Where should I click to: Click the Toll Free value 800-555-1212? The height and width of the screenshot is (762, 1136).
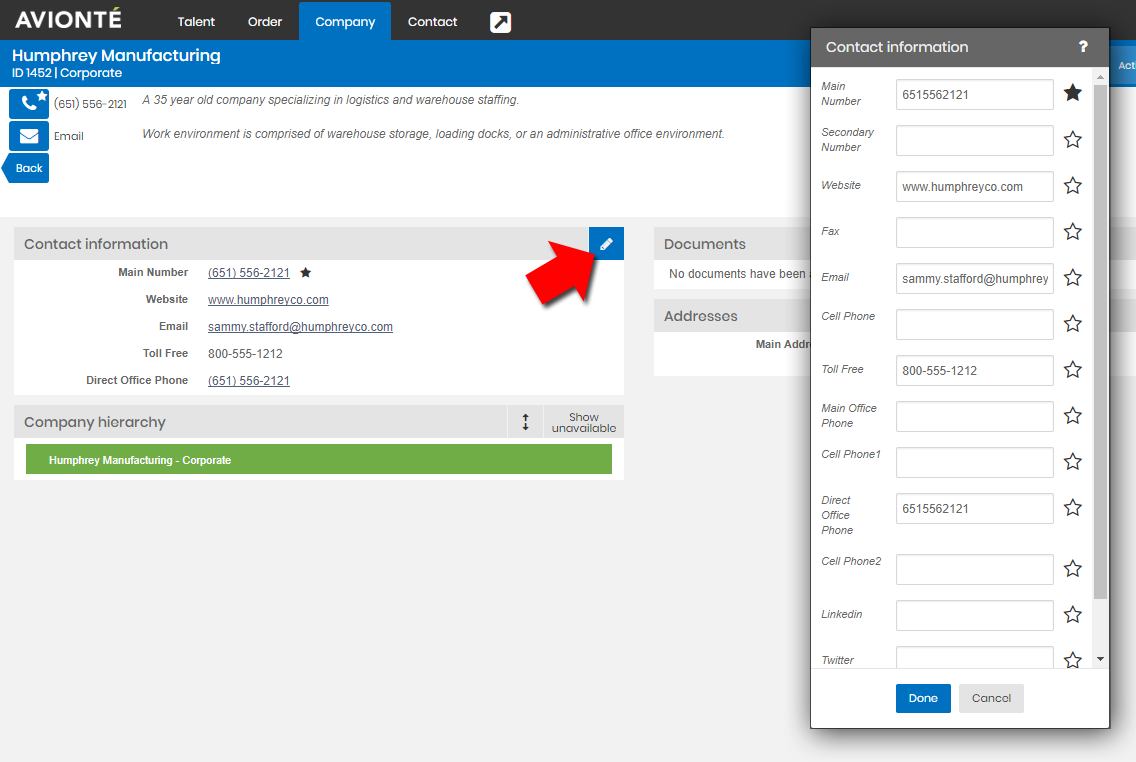pos(245,353)
